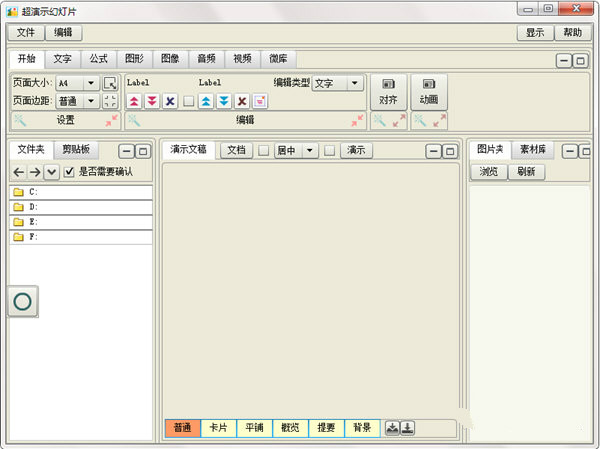Click the blue move-up arrow icon
This screenshot has width=600, height=449.
[206, 101]
